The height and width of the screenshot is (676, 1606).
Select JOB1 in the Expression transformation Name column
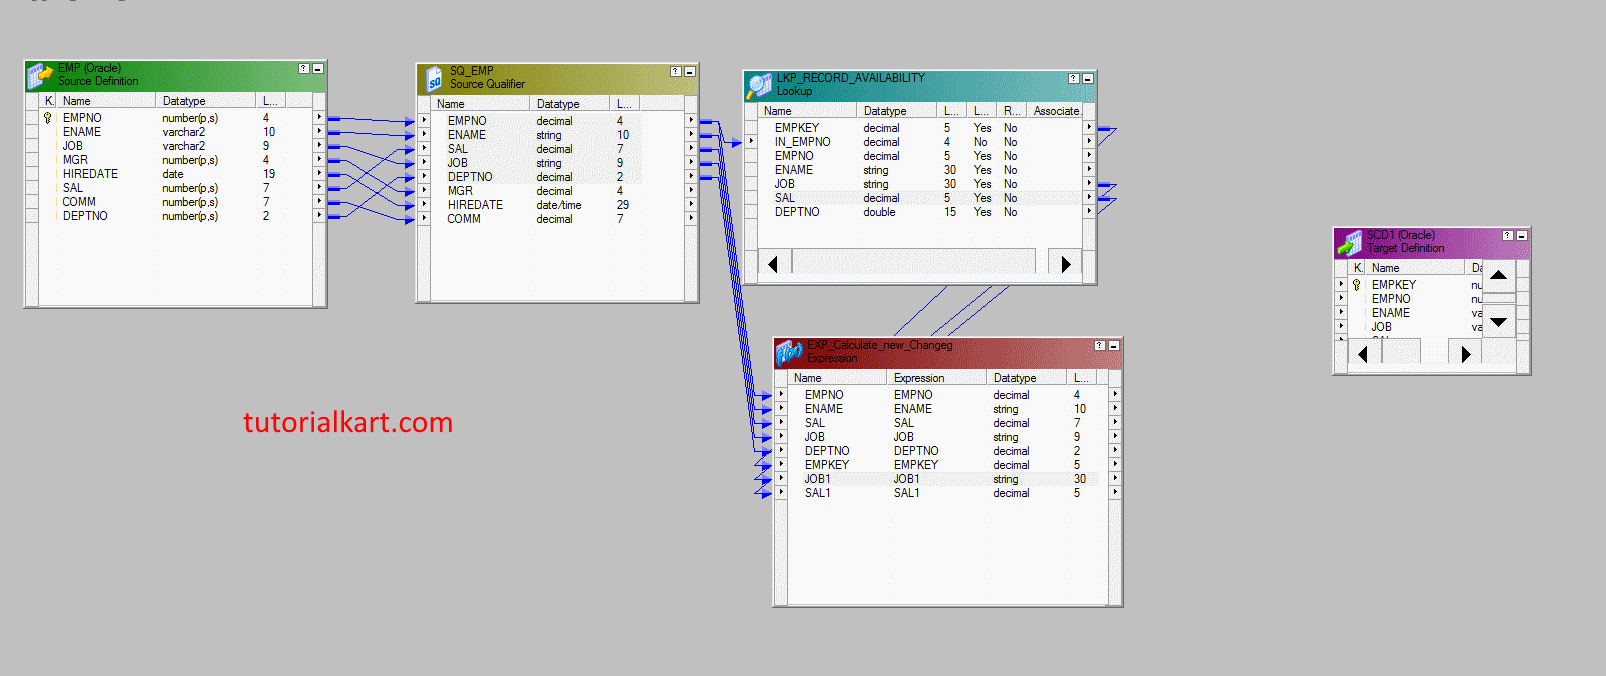tap(817, 479)
